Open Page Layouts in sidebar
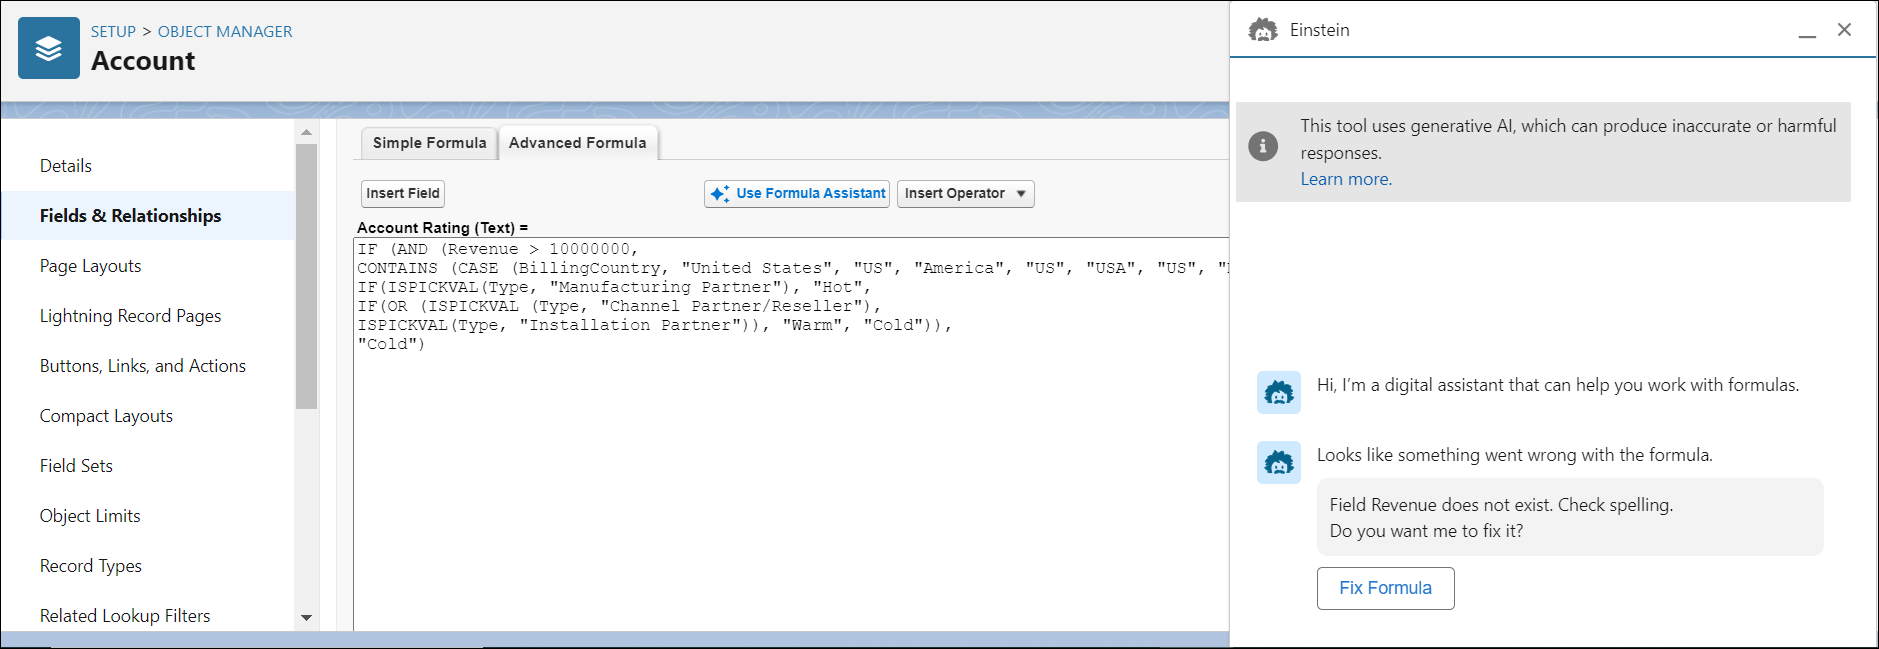The height and width of the screenshot is (649, 1879). click(90, 266)
